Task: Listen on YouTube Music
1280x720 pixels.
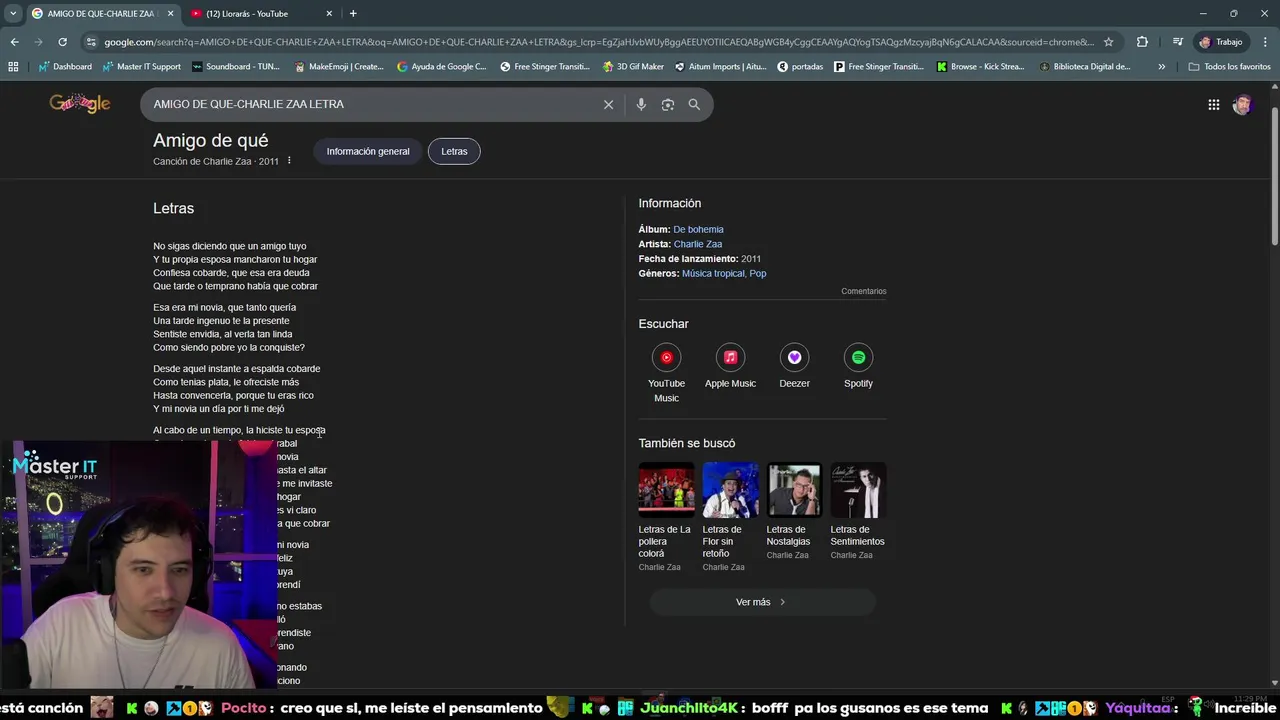Action: [666, 374]
